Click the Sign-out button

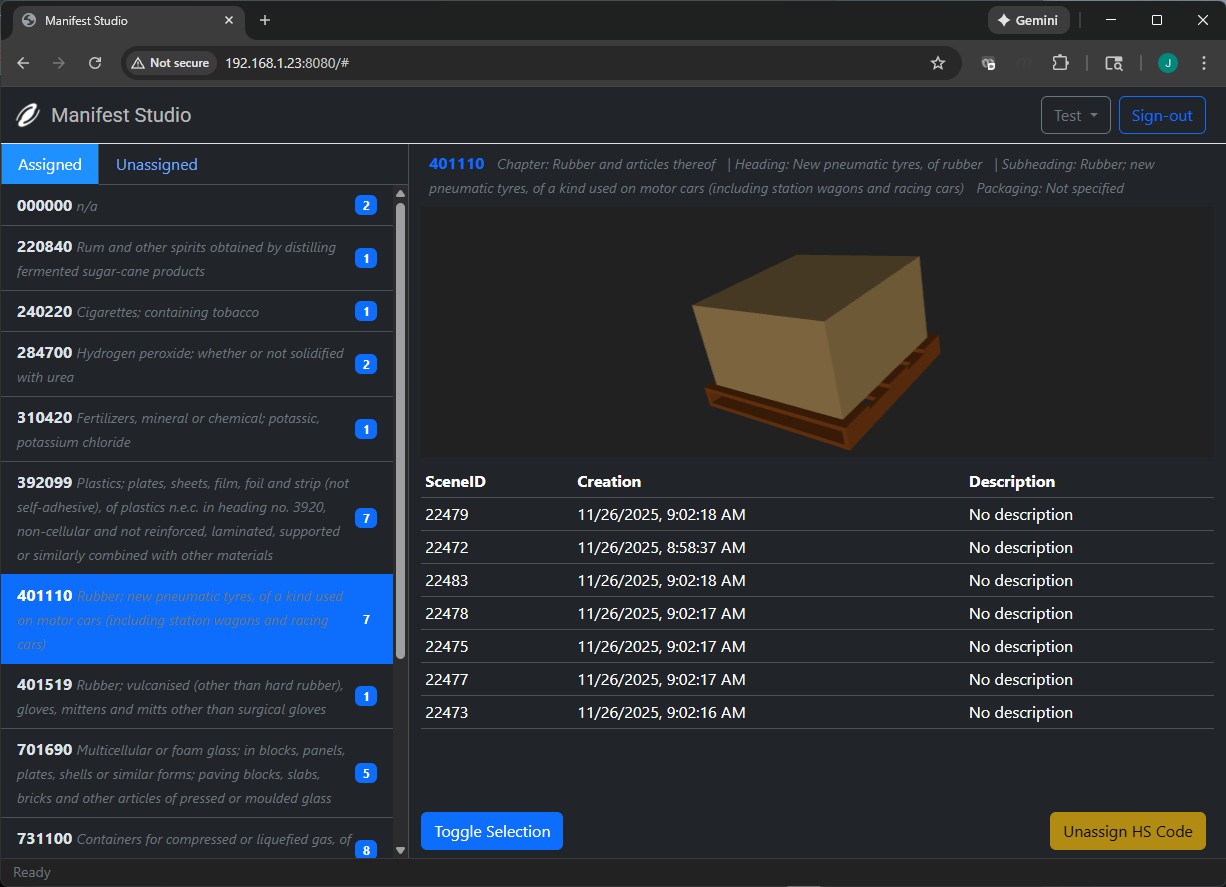tap(1161, 116)
